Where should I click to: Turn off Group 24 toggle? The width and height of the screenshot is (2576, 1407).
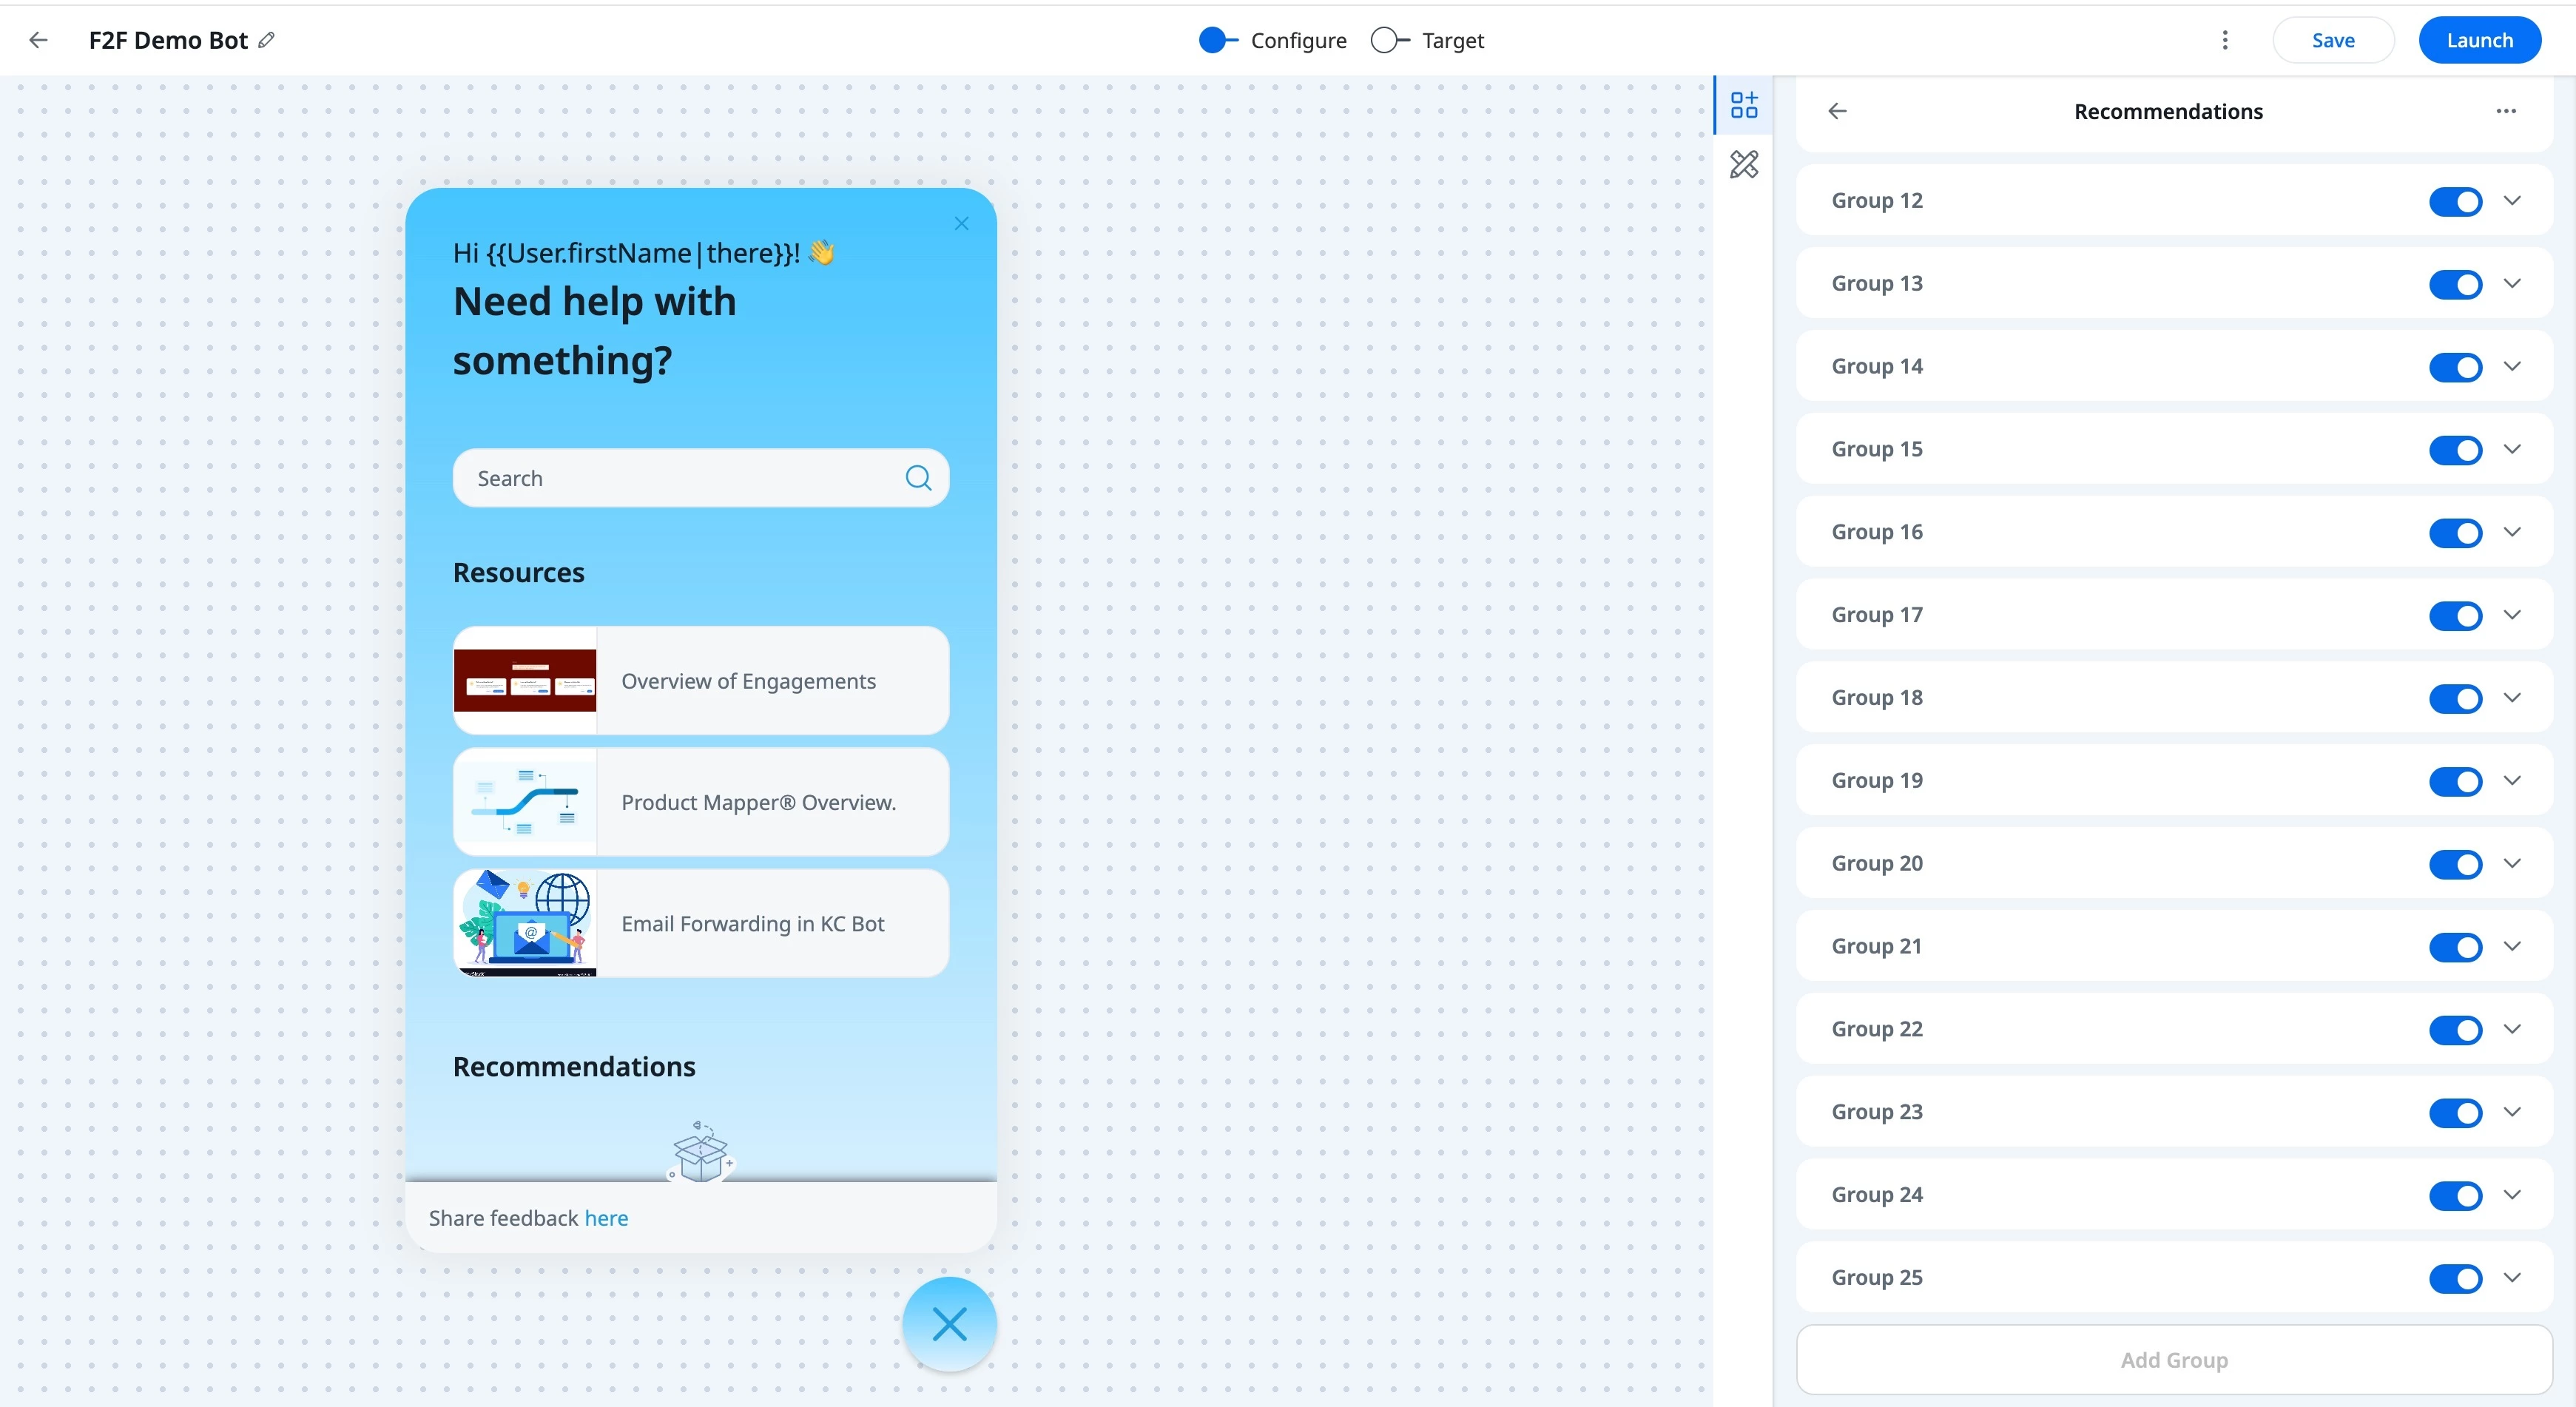pyautogui.click(x=2456, y=1196)
